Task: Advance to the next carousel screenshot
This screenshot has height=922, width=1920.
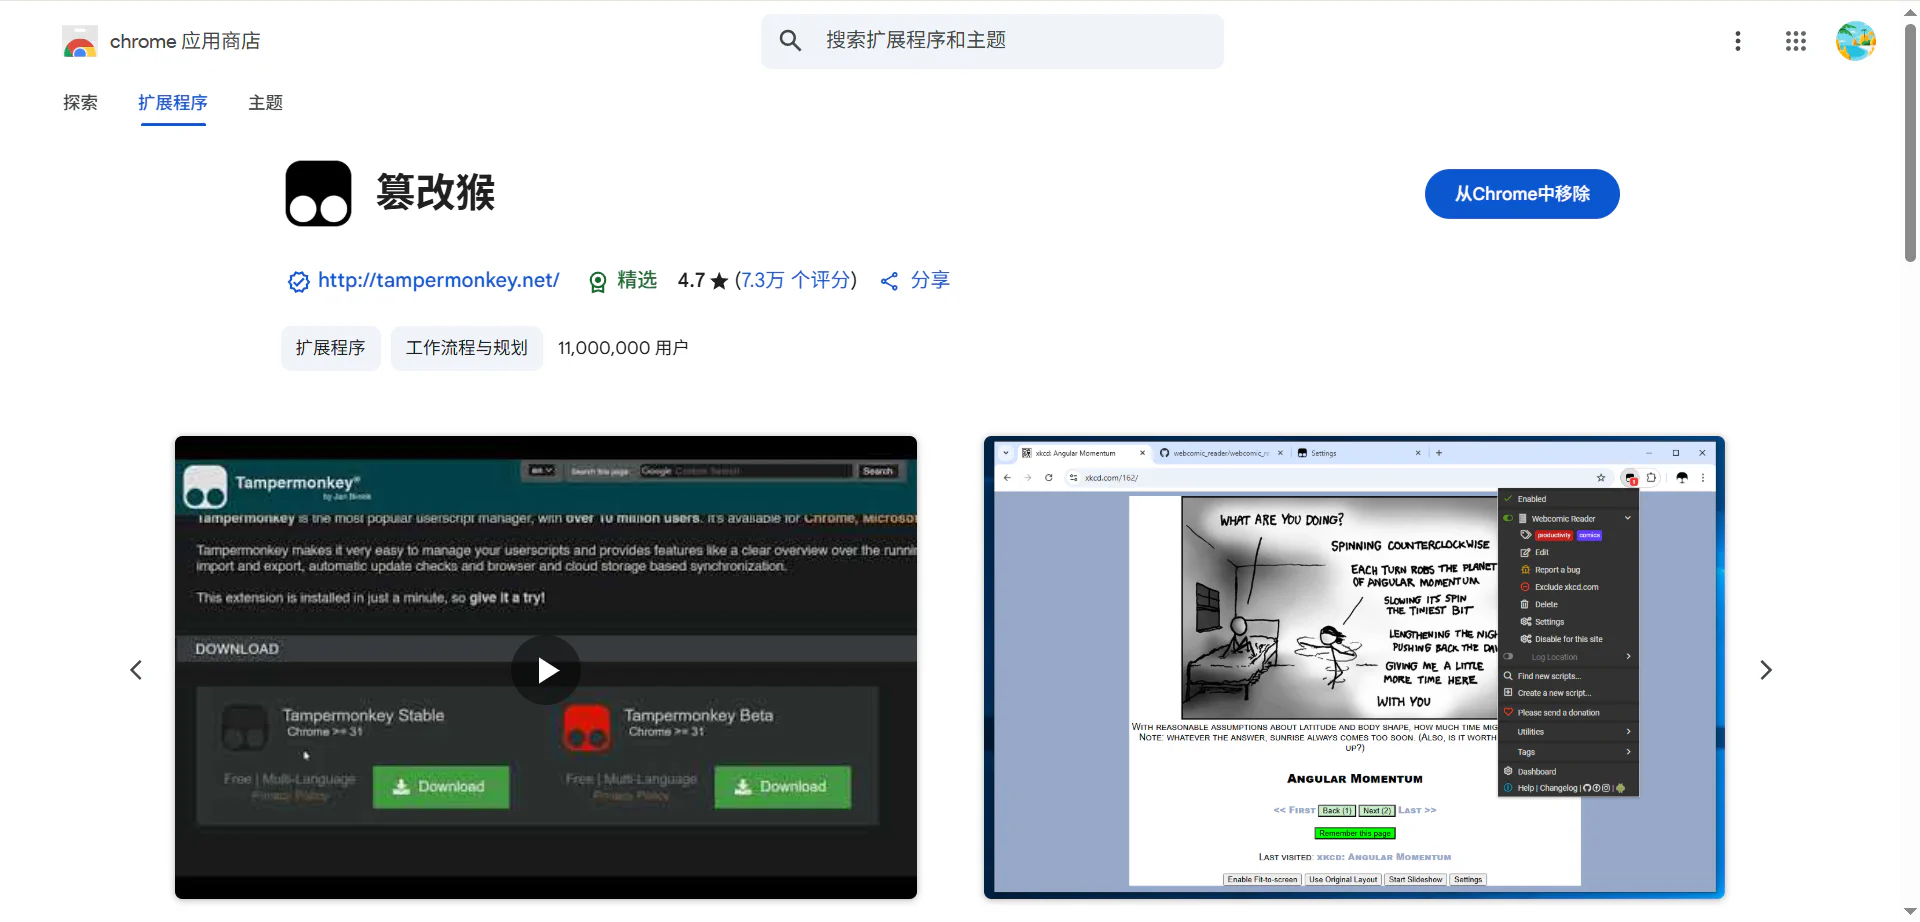Action: (1765, 670)
